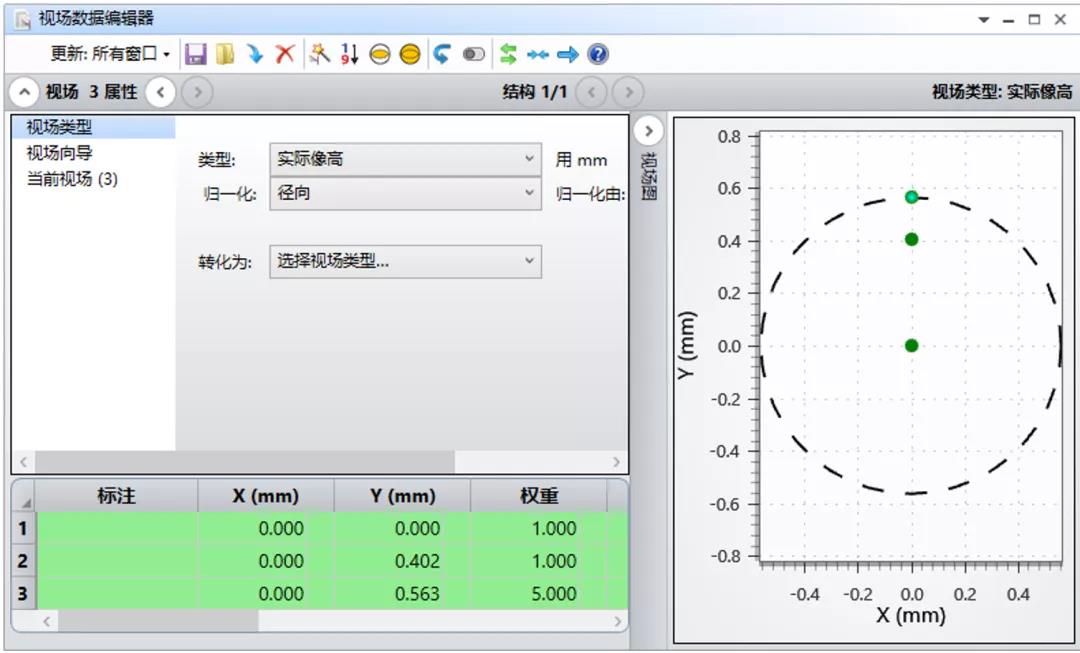
Task: Open the 类型 dropdown showing 实际像高
Action: tap(405, 159)
